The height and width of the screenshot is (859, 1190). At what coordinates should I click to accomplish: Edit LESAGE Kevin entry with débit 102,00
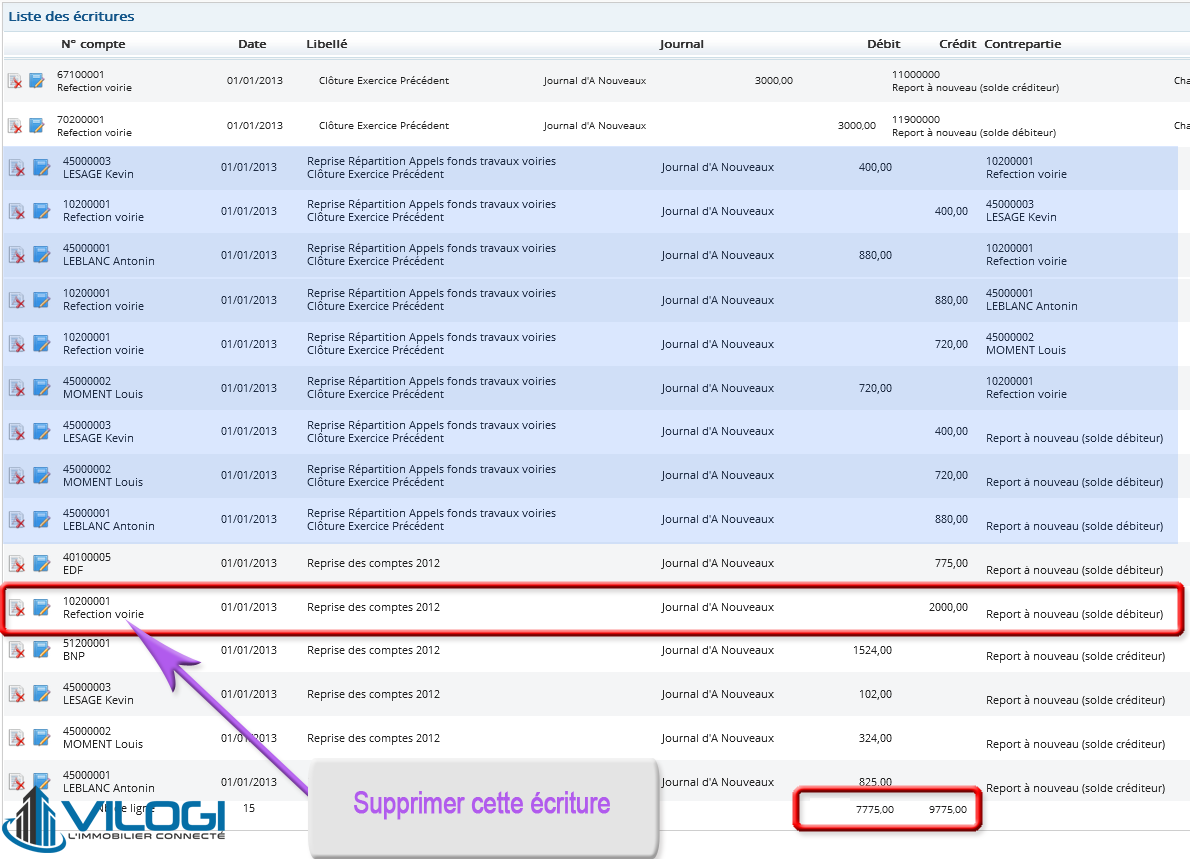click(42, 694)
